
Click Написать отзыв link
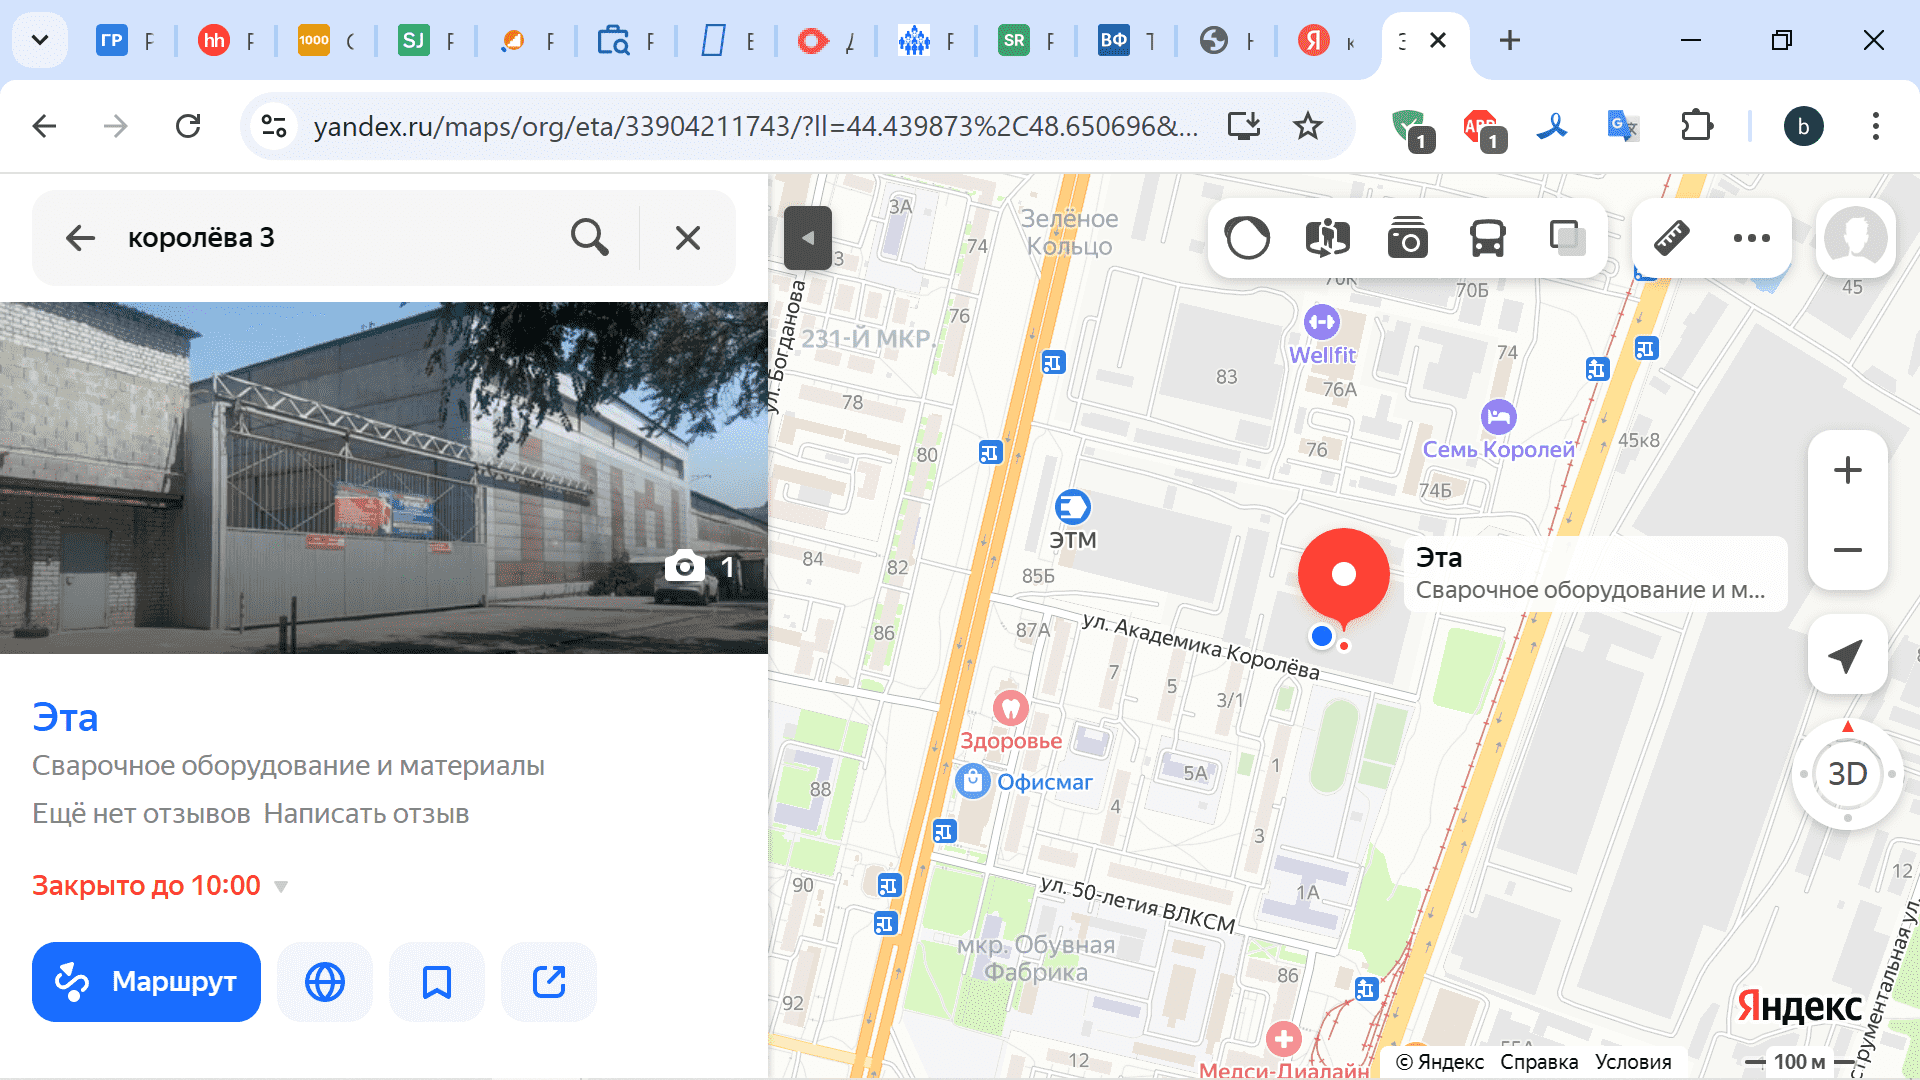tap(366, 813)
